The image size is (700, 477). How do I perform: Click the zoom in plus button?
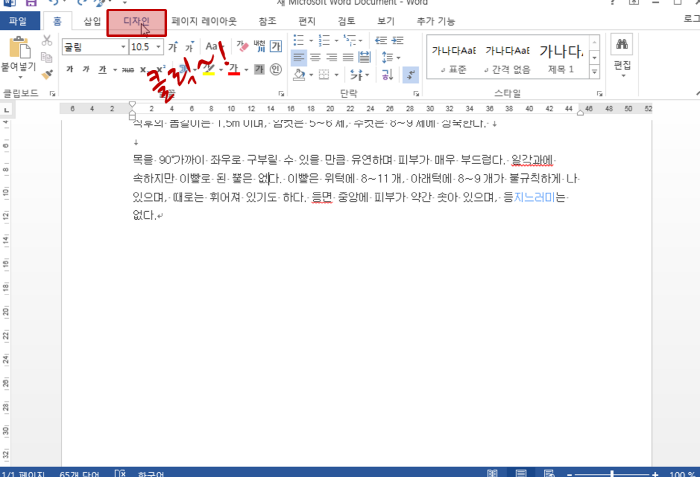654,474
